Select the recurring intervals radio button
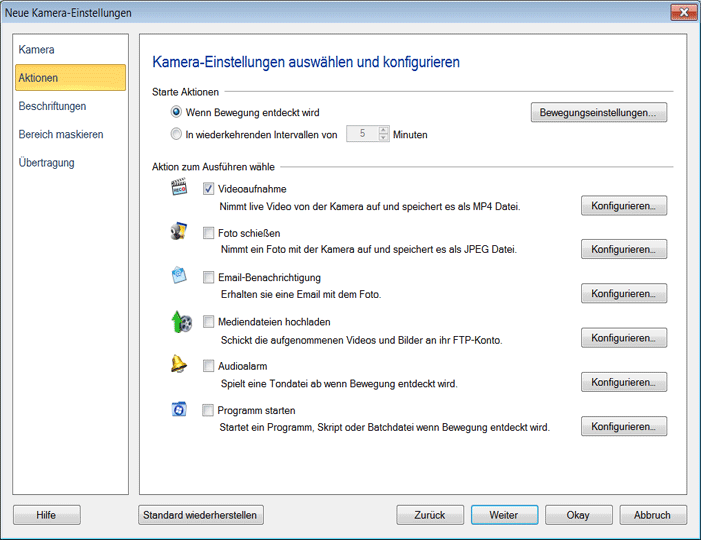Viewport: 701px width, 540px height. click(177, 134)
